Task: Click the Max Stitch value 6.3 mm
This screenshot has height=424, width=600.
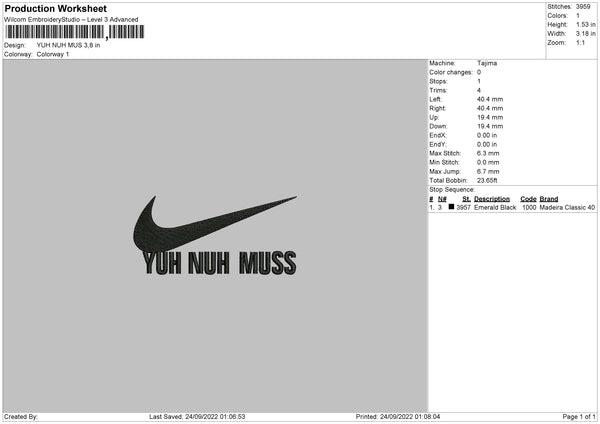Action: point(488,153)
